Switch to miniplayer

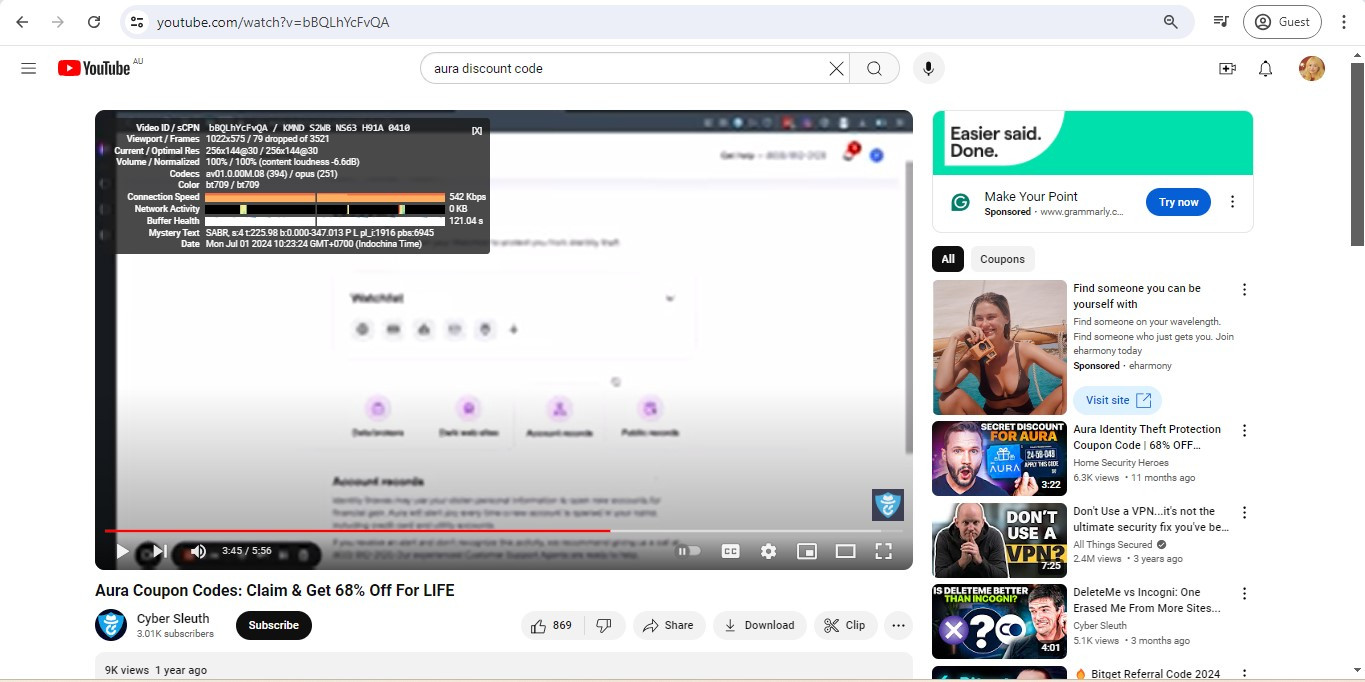pyautogui.click(x=807, y=551)
